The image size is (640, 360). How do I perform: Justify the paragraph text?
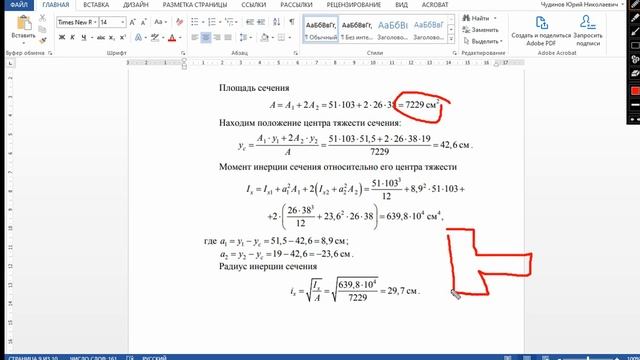(228, 38)
